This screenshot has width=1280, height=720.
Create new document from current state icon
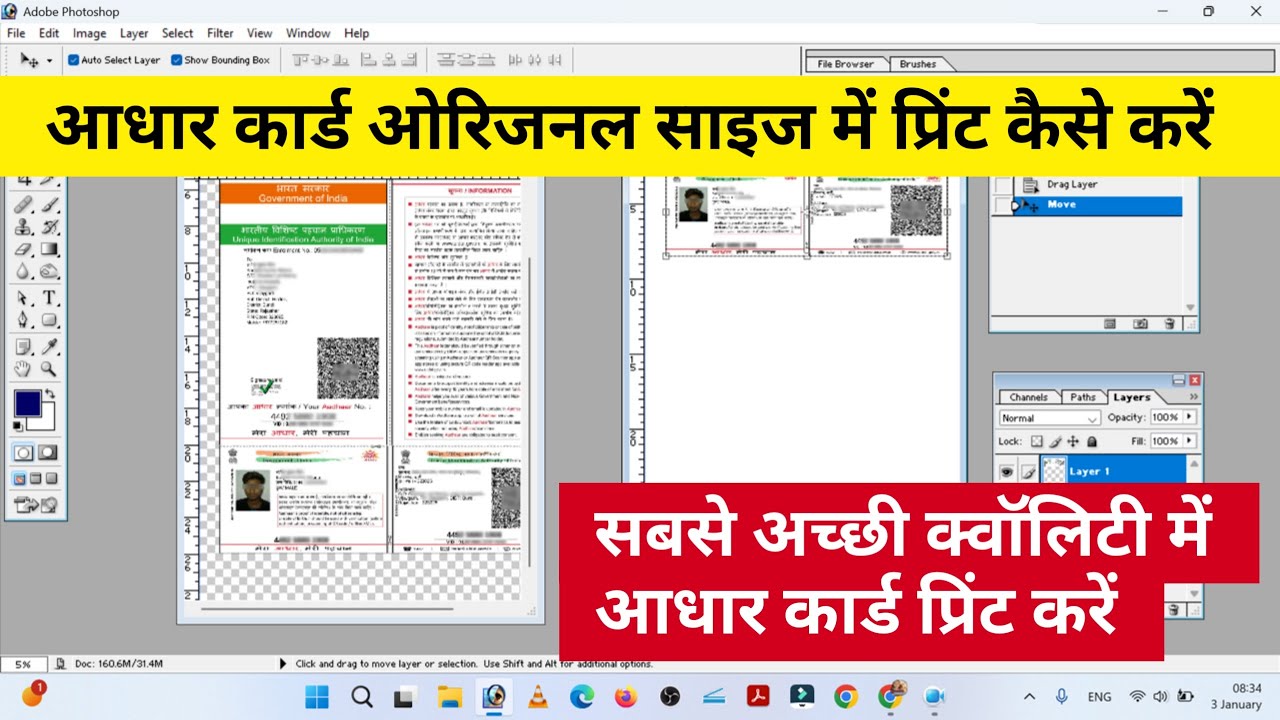pos(1110,324)
